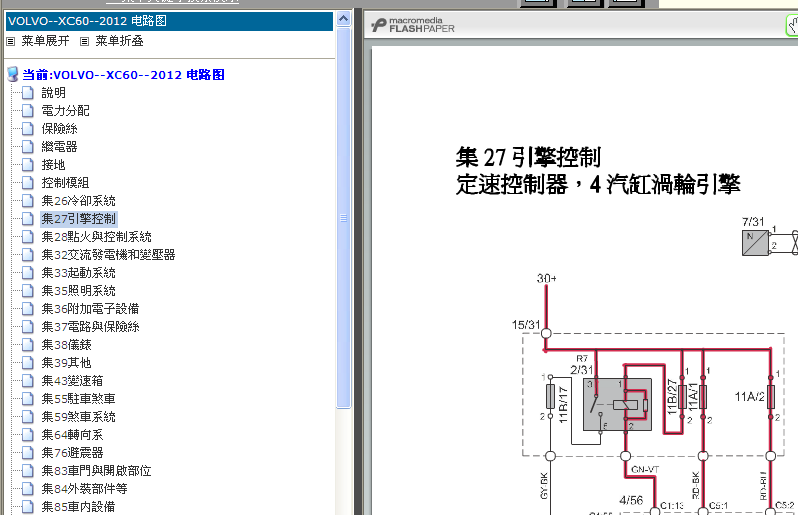798x515 pixels.
Task: Click the page icon next to 集28點火與控制系統
Action: tap(28, 237)
